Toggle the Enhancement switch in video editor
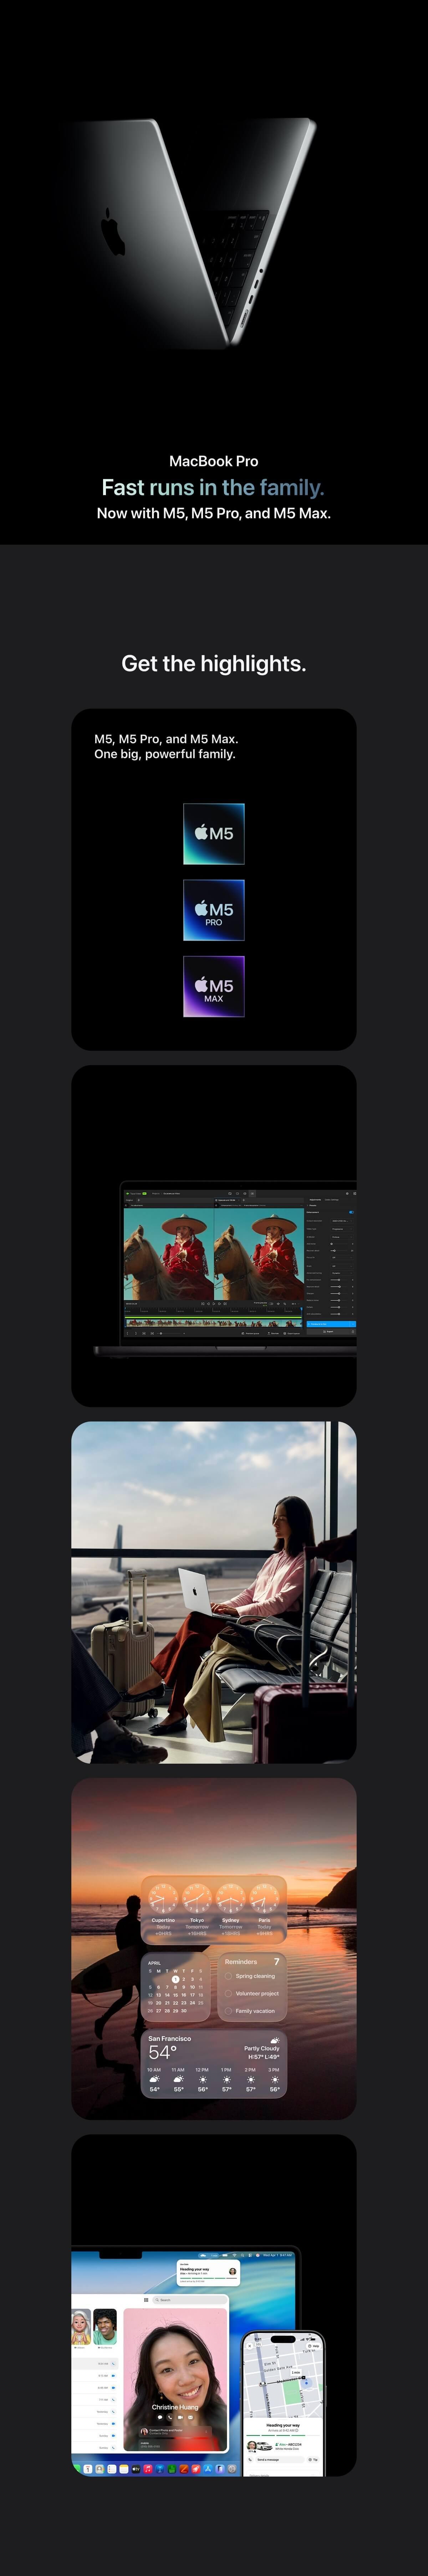The image size is (428, 2576). click(351, 1212)
